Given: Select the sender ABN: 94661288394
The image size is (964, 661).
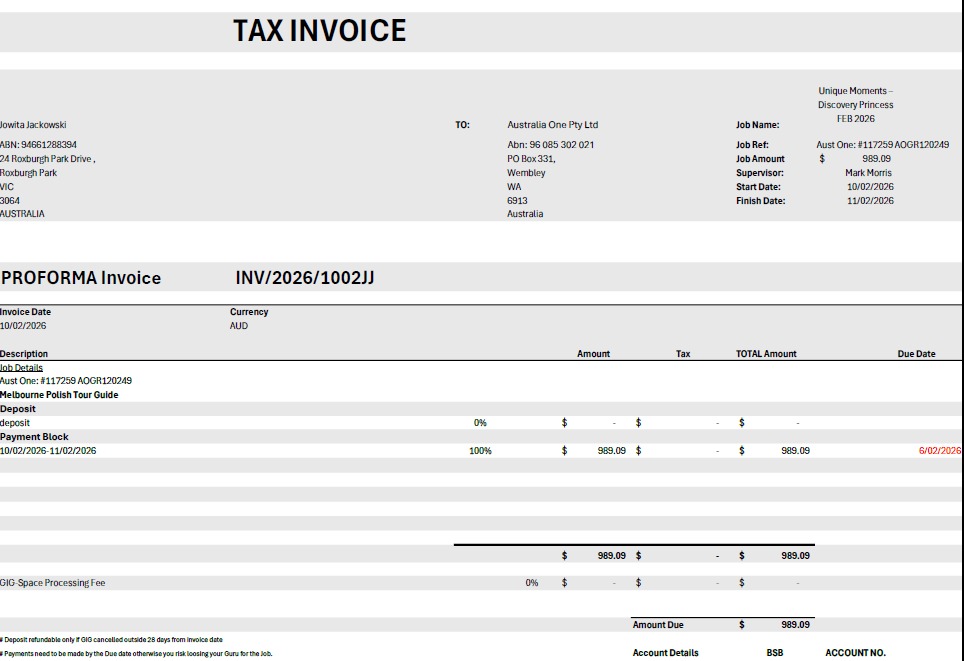Looking at the screenshot, I should (38, 144).
